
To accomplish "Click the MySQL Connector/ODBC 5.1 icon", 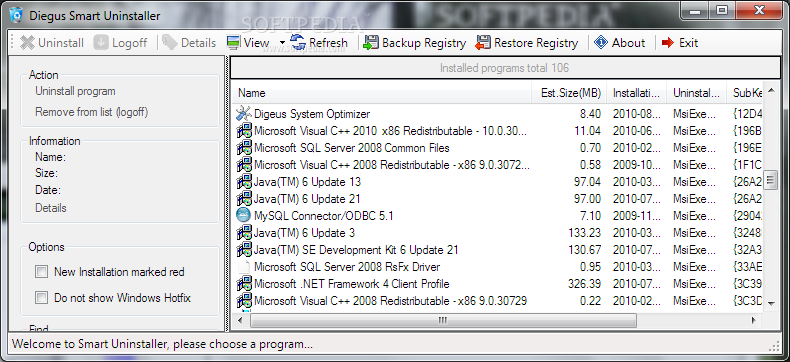I will (244, 215).
